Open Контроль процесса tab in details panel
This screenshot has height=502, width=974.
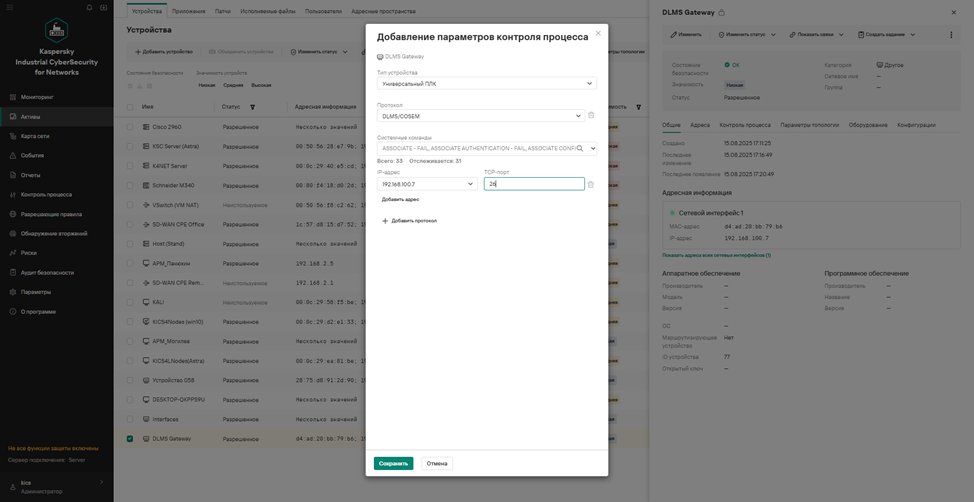pos(745,125)
